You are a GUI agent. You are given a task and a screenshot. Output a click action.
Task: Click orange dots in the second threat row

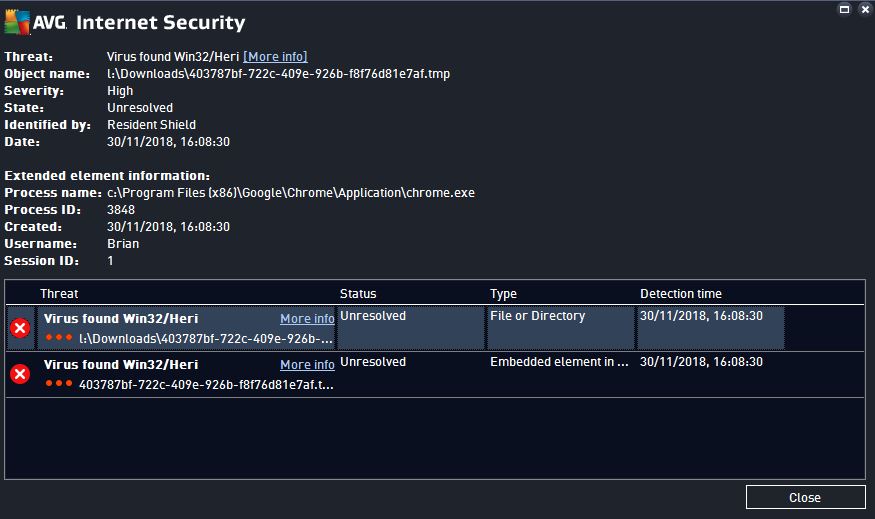point(59,384)
